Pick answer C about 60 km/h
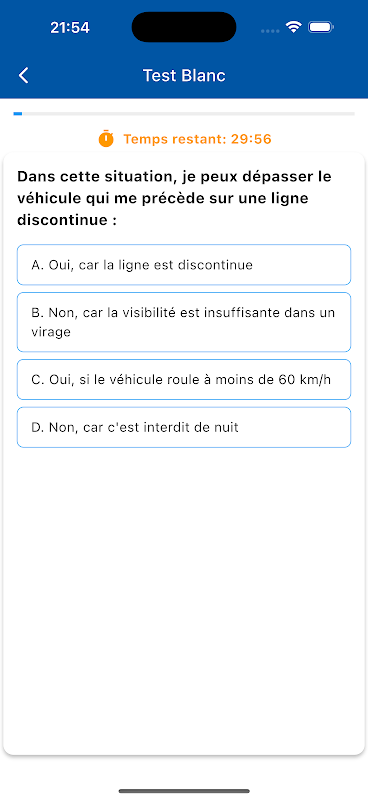This screenshot has height=800, width=368. 184,380
